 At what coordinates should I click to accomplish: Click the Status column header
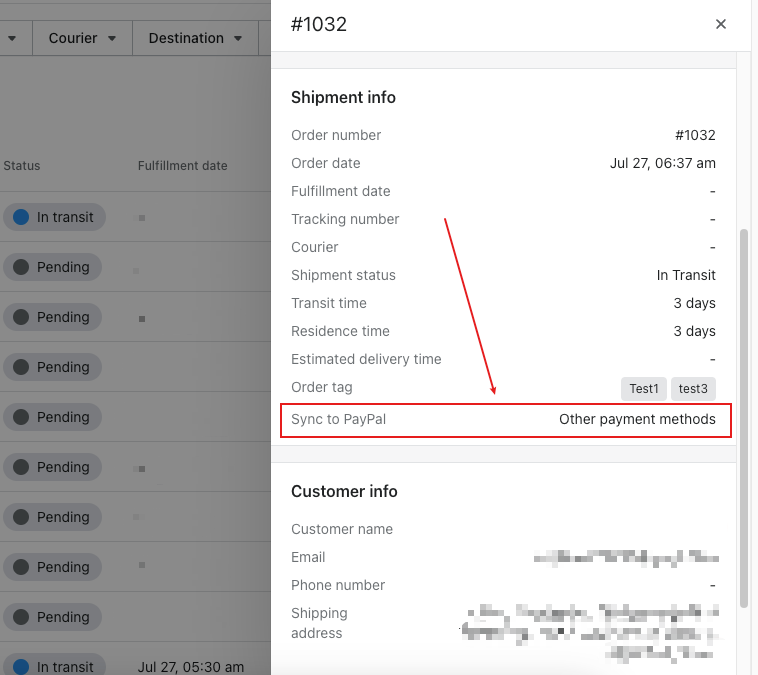22,166
